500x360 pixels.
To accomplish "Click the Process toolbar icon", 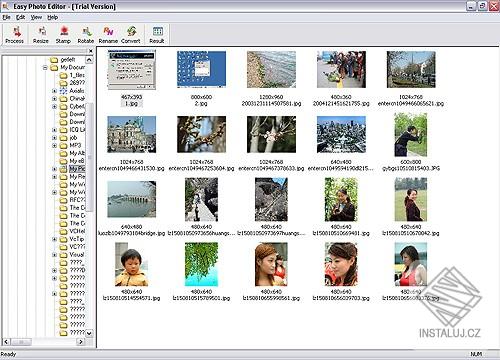I will (15, 35).
